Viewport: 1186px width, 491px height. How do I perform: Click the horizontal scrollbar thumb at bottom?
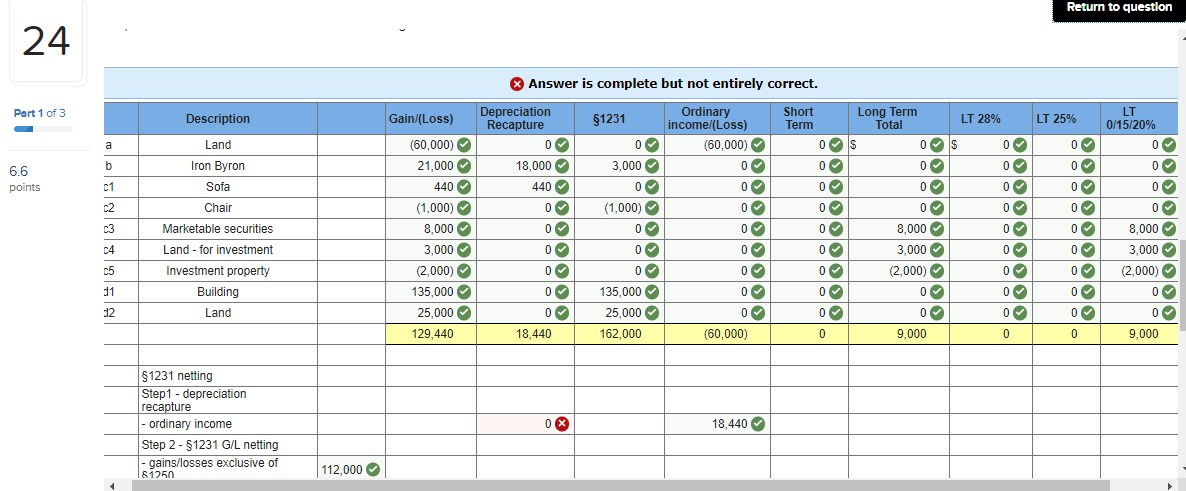620,485
